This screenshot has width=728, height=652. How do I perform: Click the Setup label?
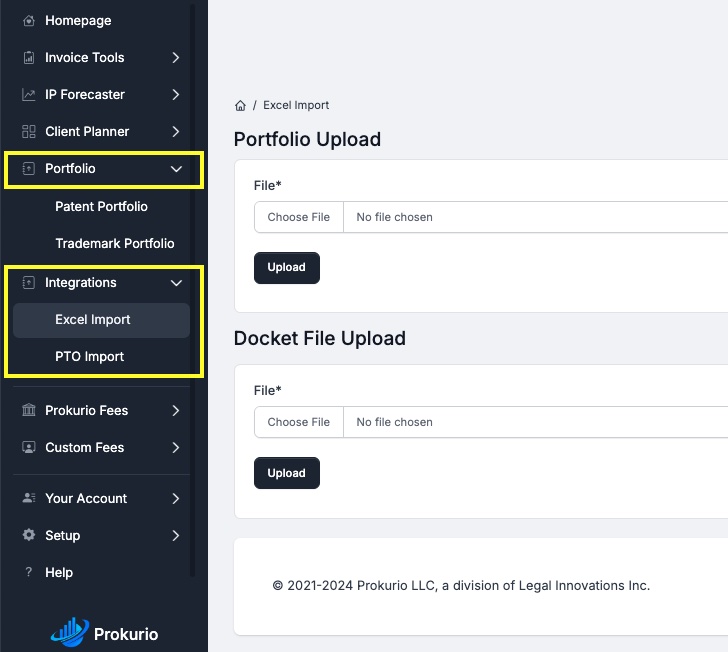point(63,535)
